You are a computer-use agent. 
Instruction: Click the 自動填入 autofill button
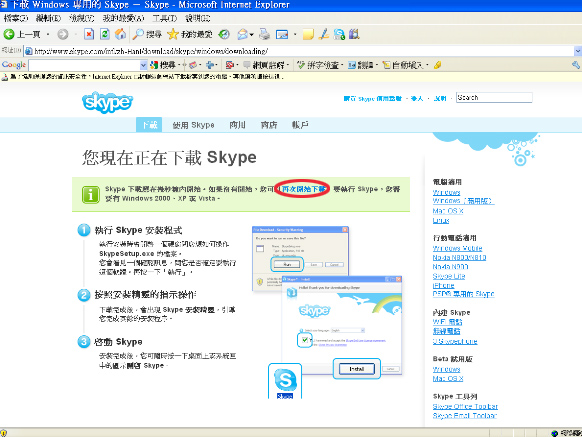coord(403,65)
